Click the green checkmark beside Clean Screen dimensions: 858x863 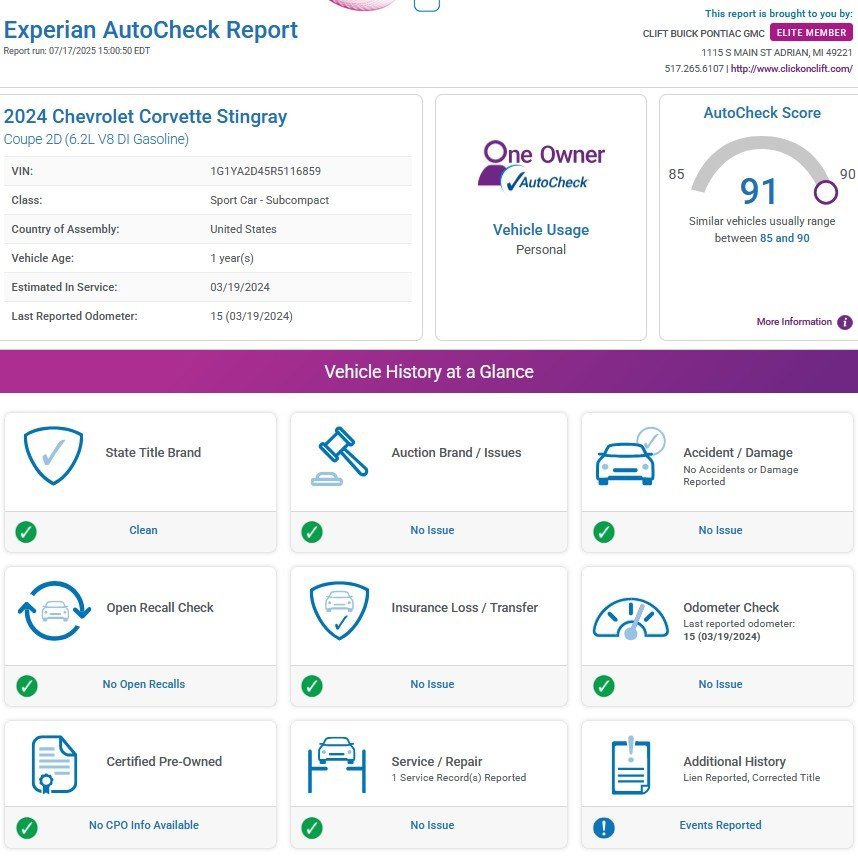coord(27,531)
